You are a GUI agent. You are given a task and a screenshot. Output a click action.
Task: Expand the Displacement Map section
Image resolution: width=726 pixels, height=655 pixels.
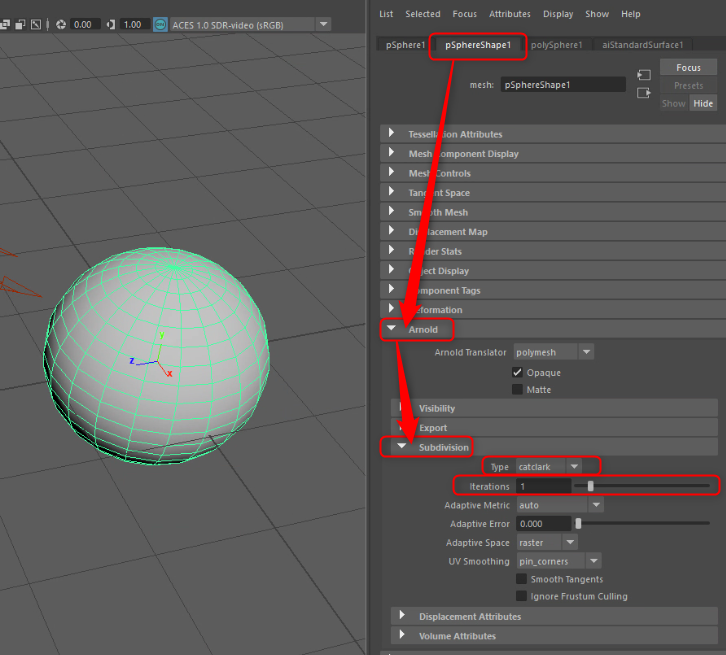[553, 231]
